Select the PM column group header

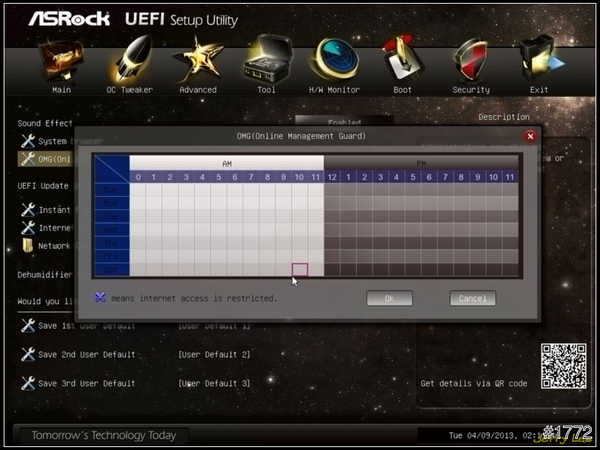click(421, 162)
